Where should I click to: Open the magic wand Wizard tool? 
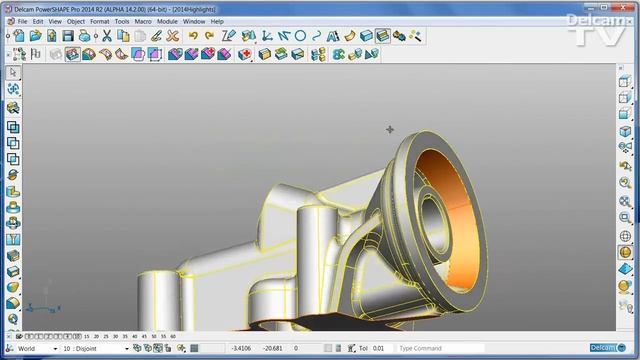[416, 36]
